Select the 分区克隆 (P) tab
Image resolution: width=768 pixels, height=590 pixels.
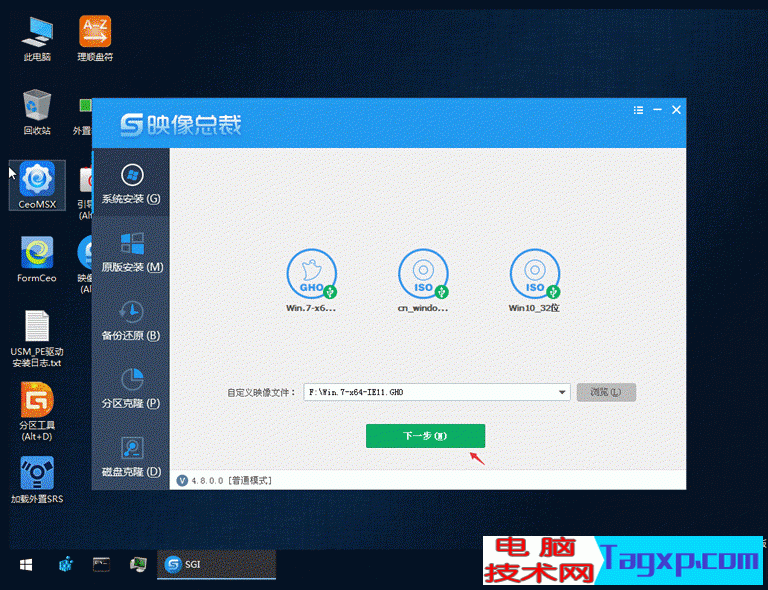[x=131, y=388]
